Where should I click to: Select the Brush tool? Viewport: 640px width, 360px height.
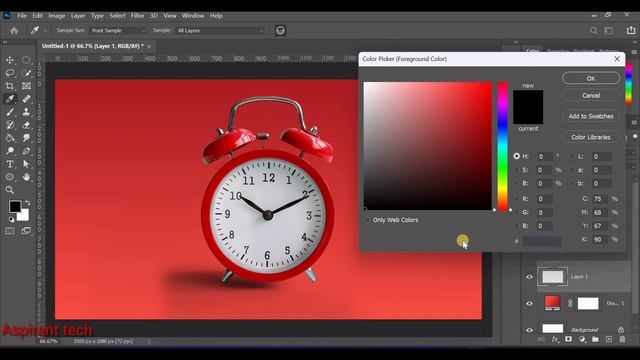(10, 112)
